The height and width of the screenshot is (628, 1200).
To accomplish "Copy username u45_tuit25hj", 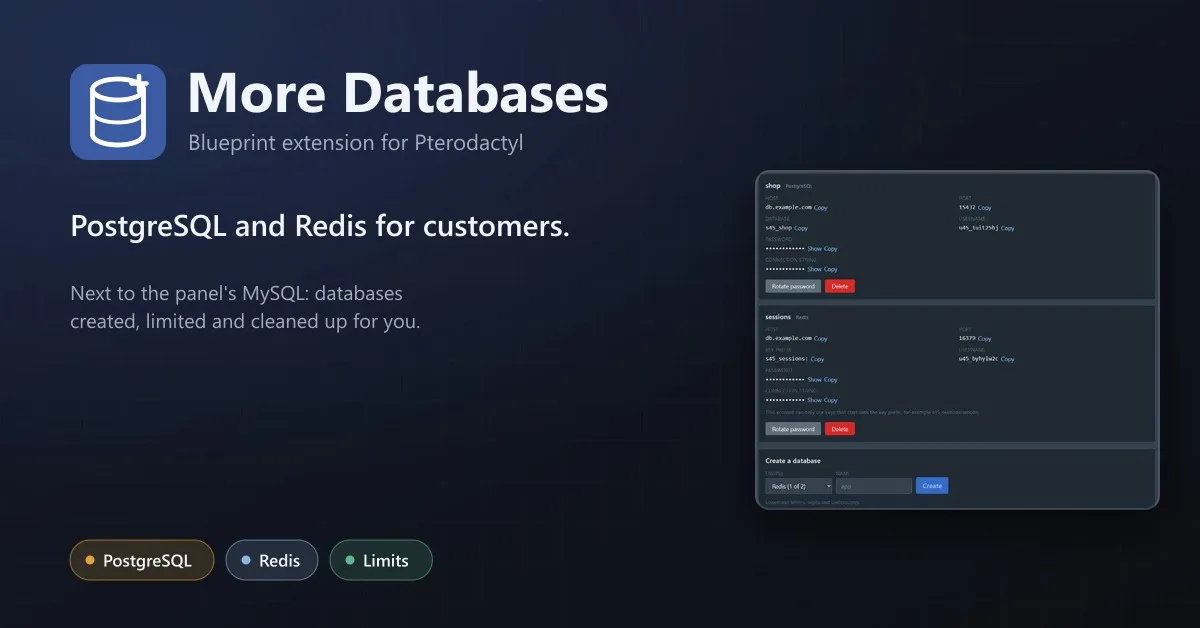I will pos(1008,228).
